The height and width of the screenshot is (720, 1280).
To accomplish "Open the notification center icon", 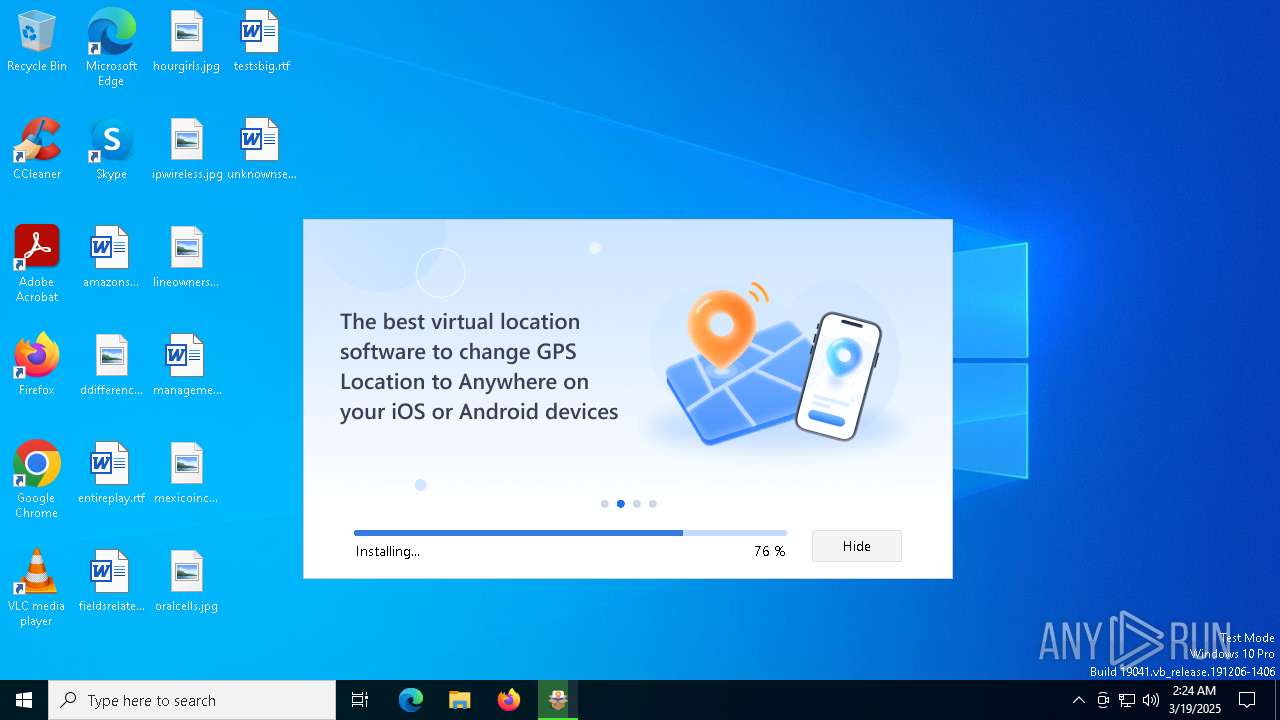I will (x=1247, y=700).
